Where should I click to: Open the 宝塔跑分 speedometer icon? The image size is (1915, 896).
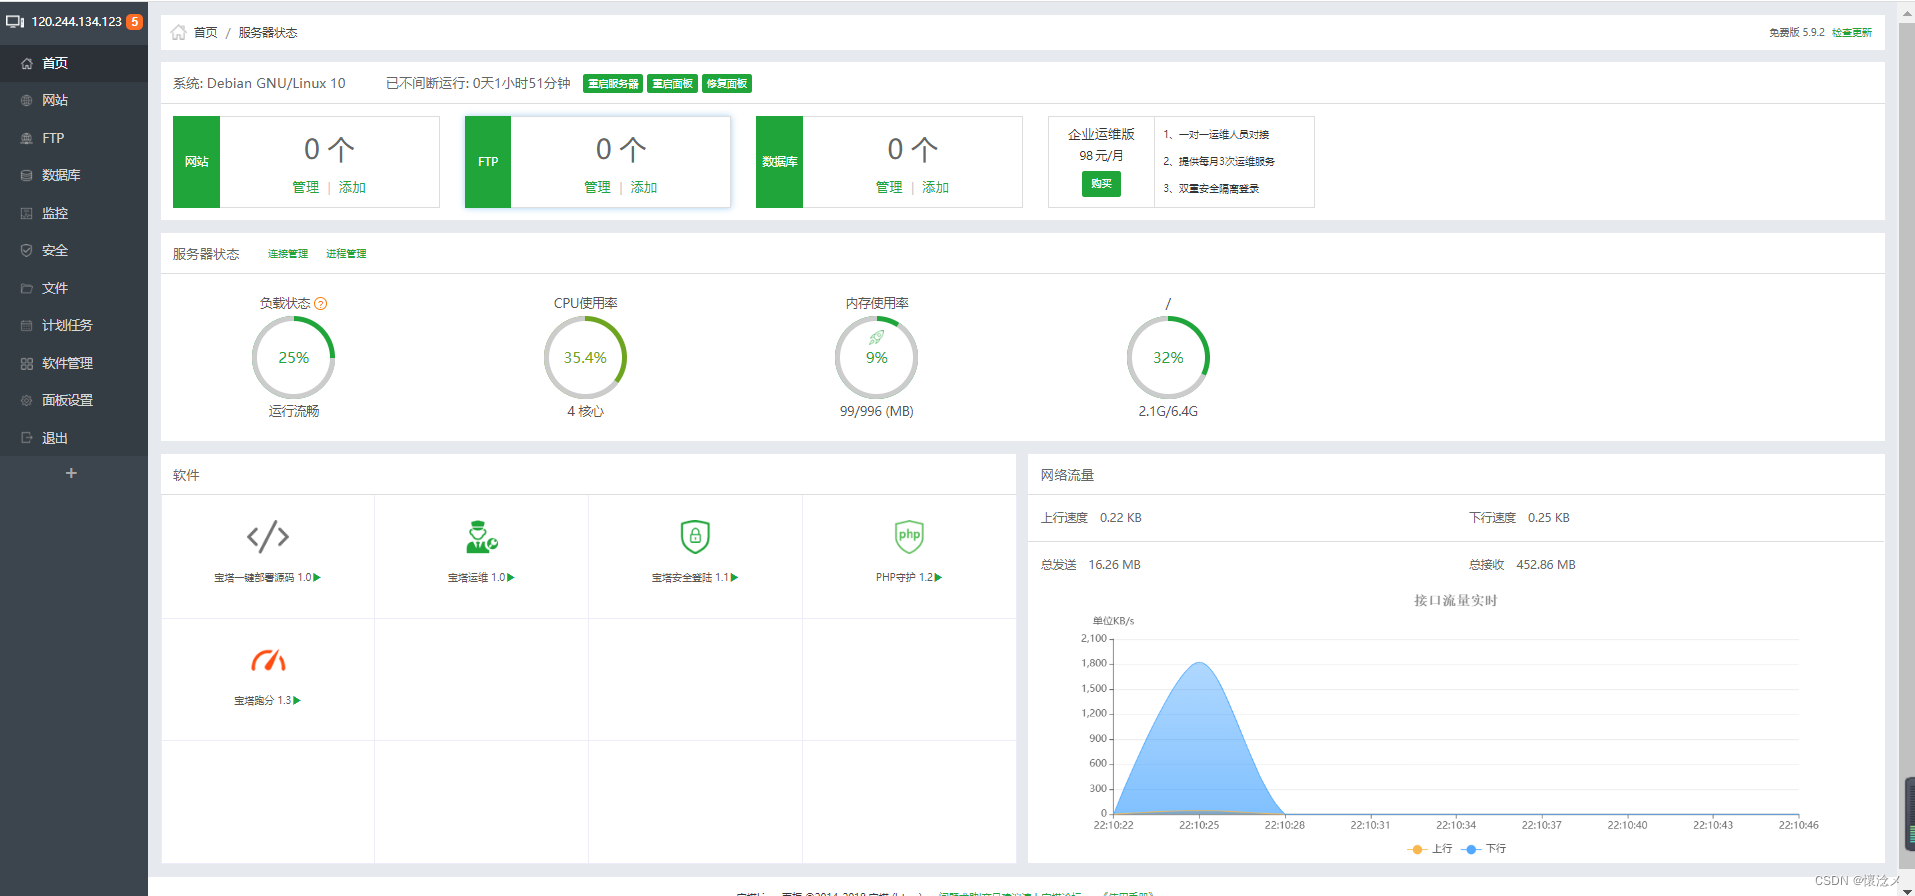(x=268, y=660)
